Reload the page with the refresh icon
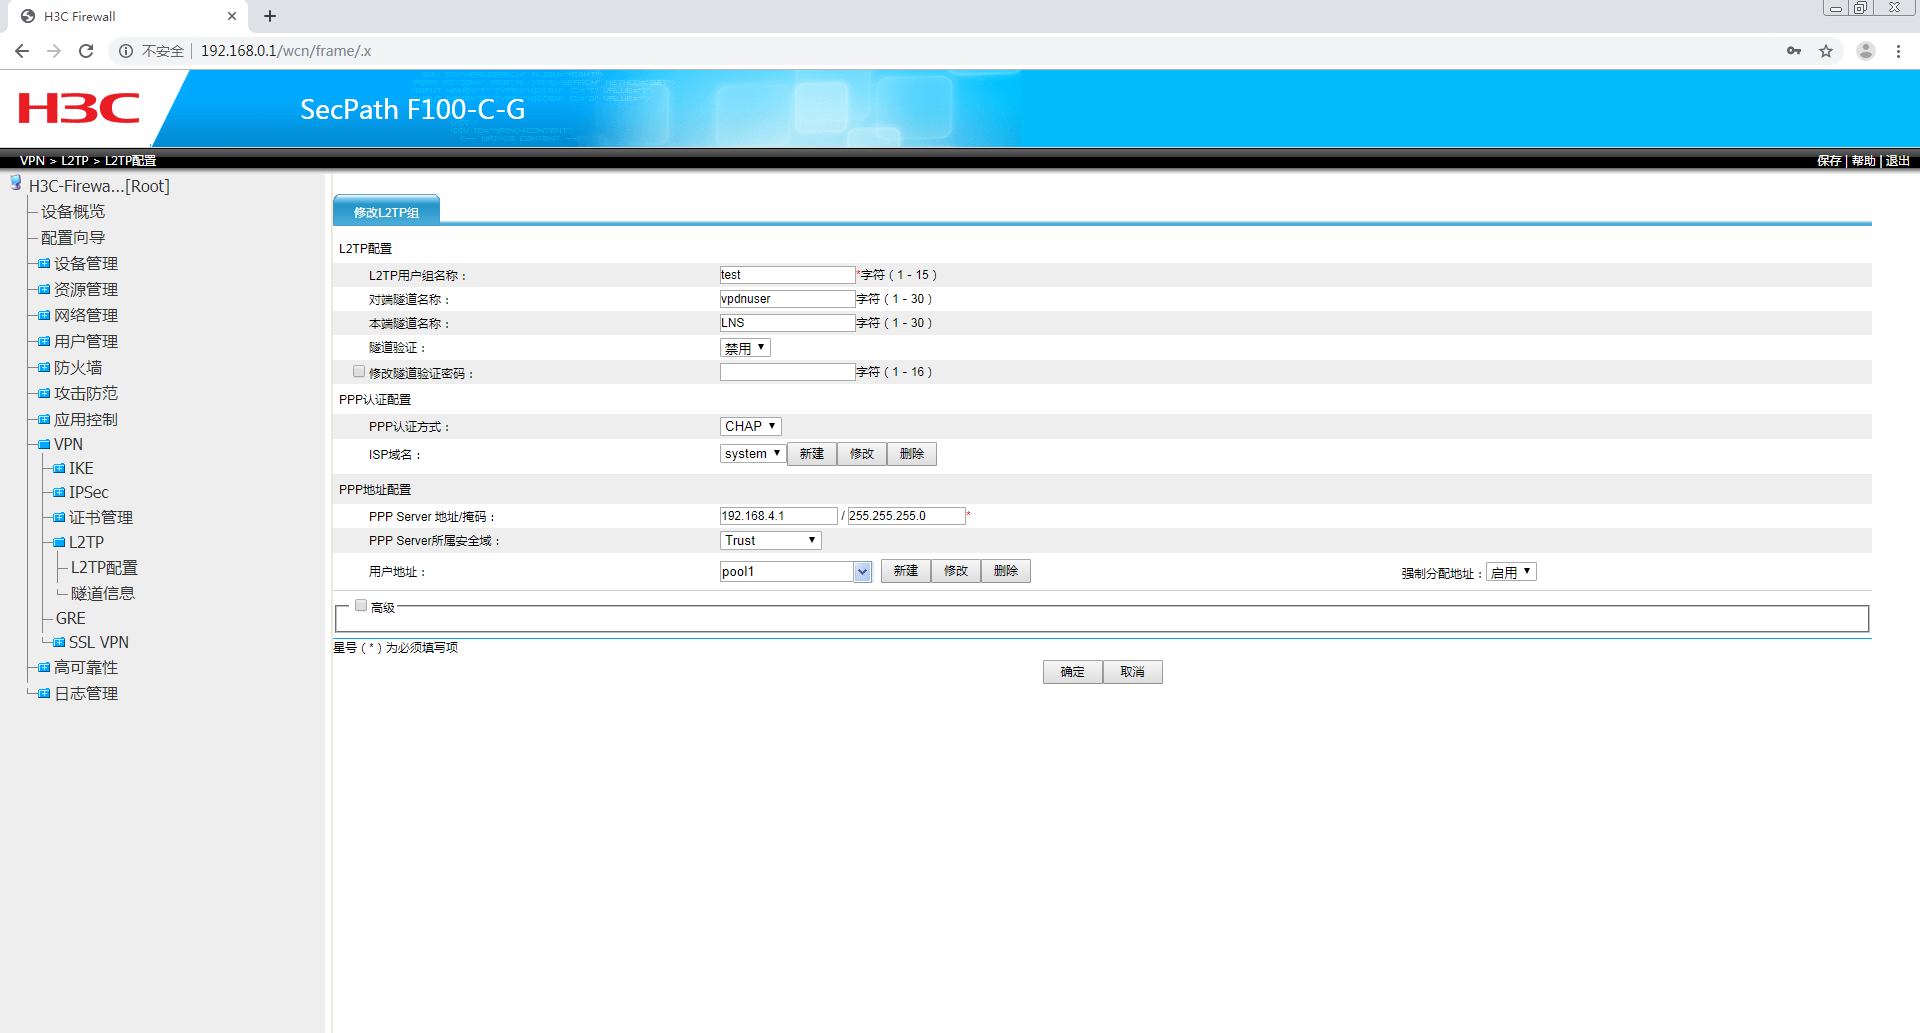Viewport: 1920px width, 1033px height. [x=86, y=51]
